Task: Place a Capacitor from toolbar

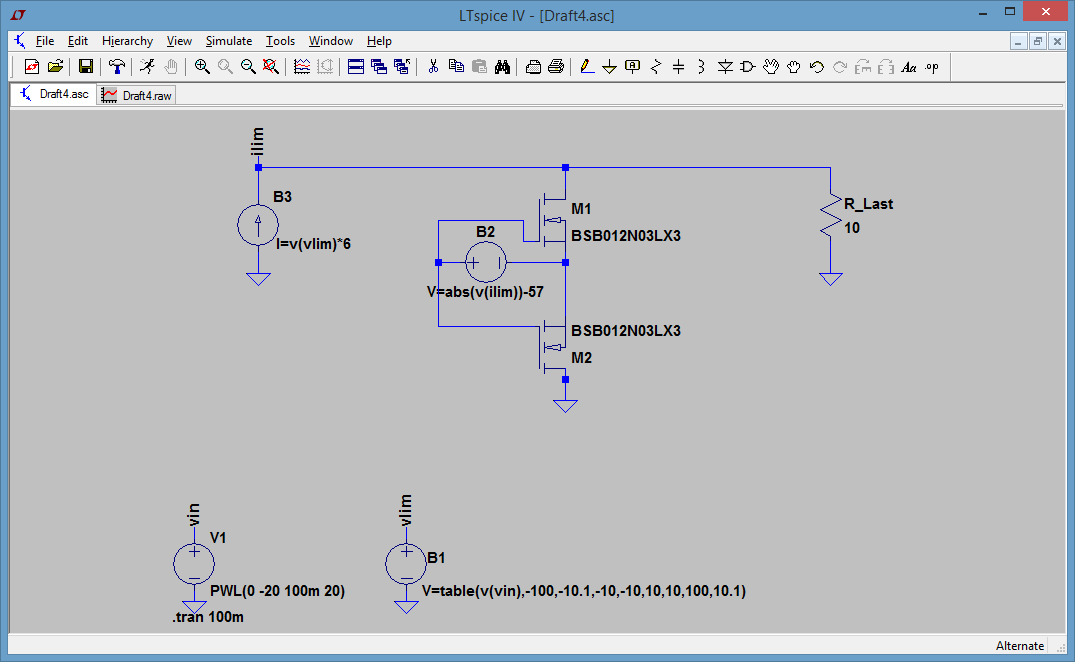Action: 679,66
